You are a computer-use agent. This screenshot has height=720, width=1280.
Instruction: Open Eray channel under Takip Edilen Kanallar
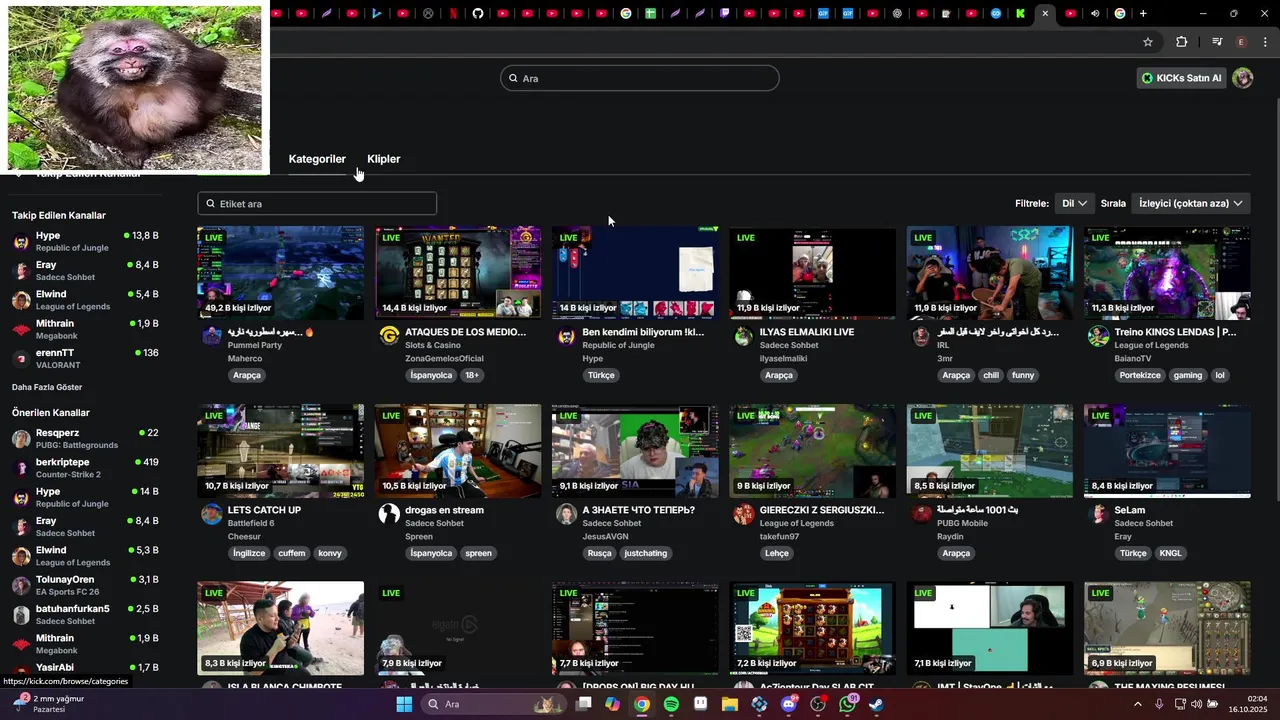[x=85, y=270]
